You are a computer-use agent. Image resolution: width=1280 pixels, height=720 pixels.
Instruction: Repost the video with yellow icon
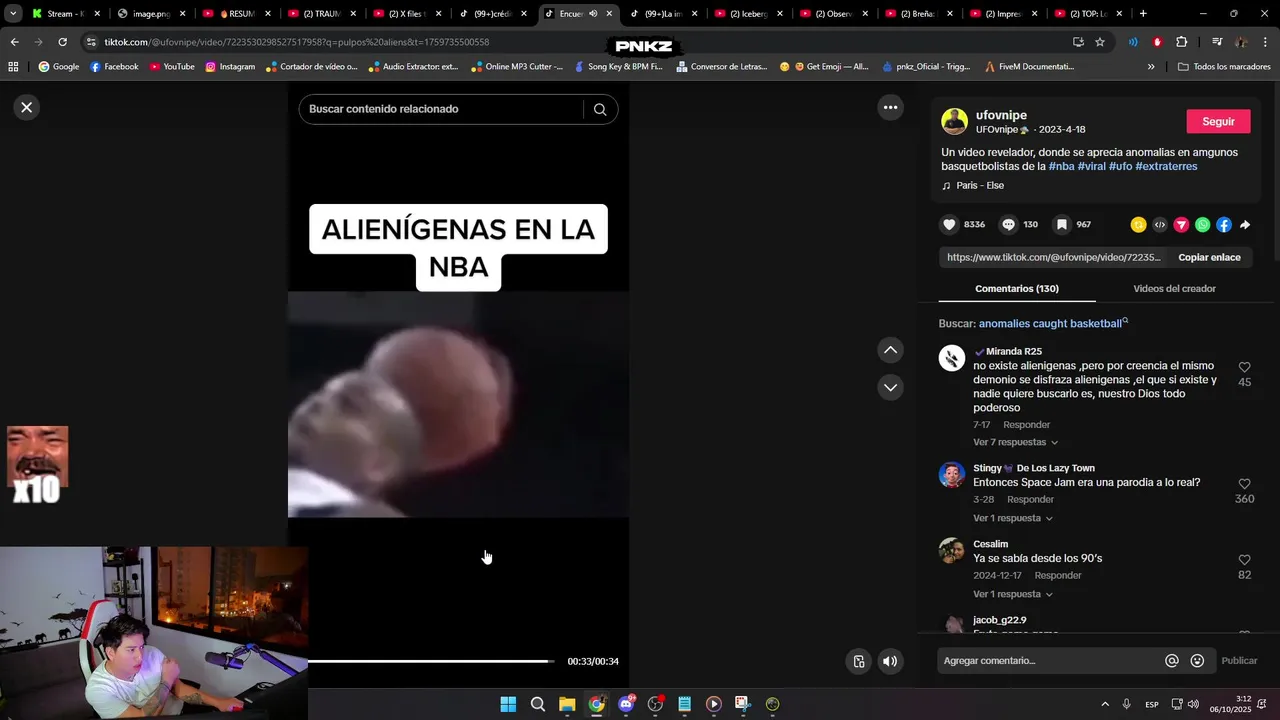click(1138, 225)
